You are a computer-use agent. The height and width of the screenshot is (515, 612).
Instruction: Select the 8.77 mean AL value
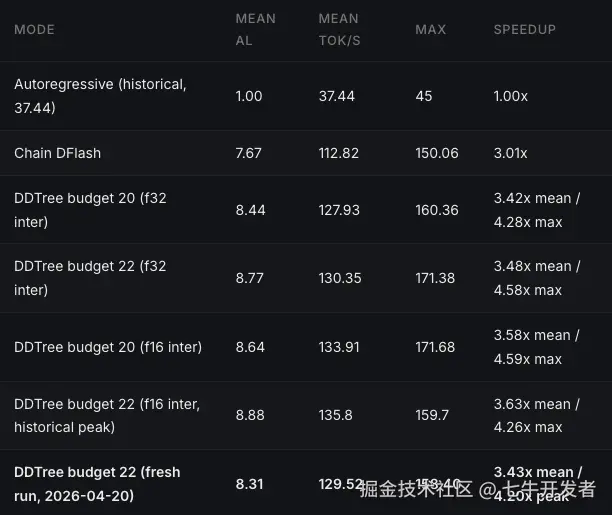[249, 278]
